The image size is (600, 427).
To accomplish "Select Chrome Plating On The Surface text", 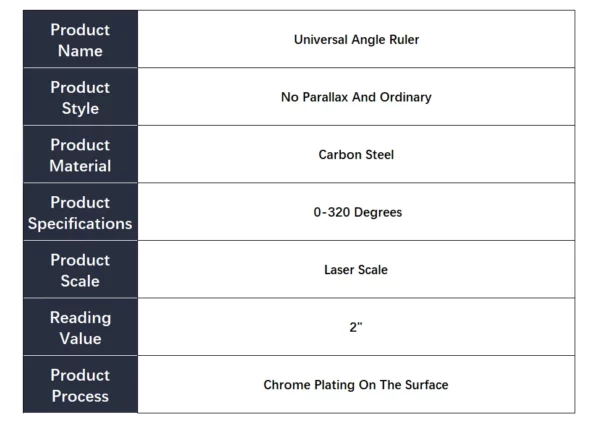I will [356, 385].
